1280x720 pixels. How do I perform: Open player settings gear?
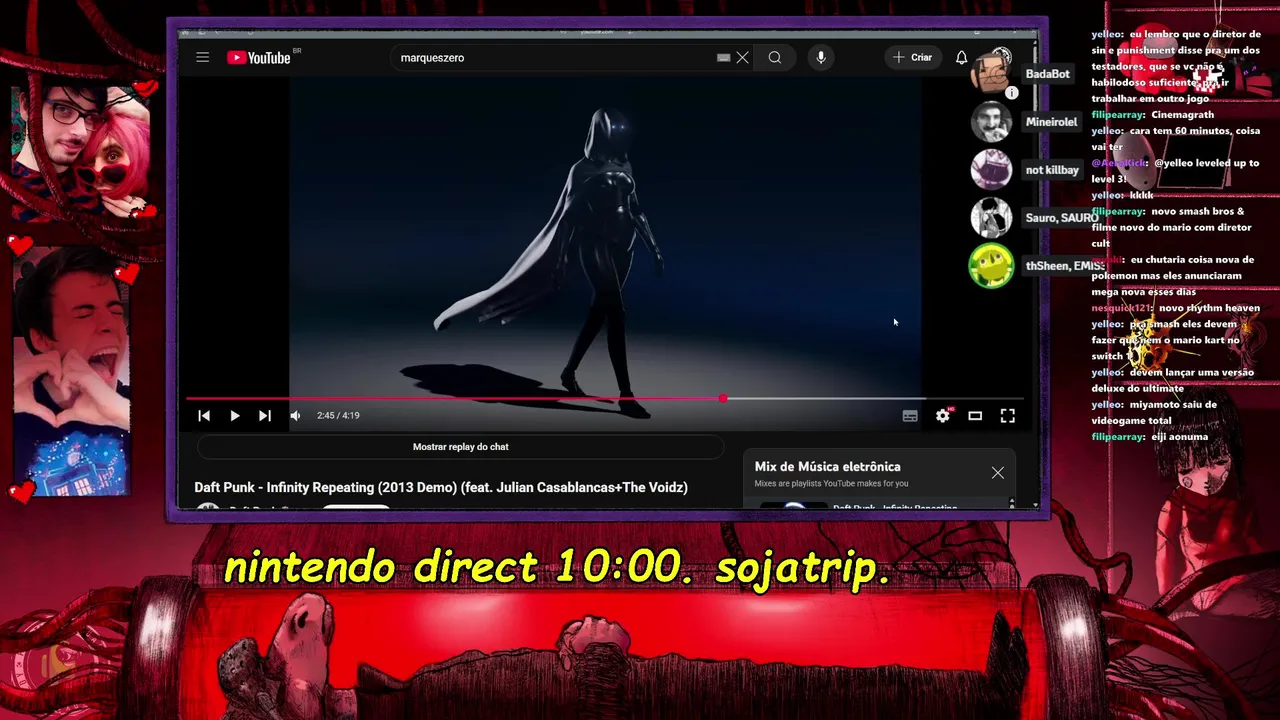943,416
